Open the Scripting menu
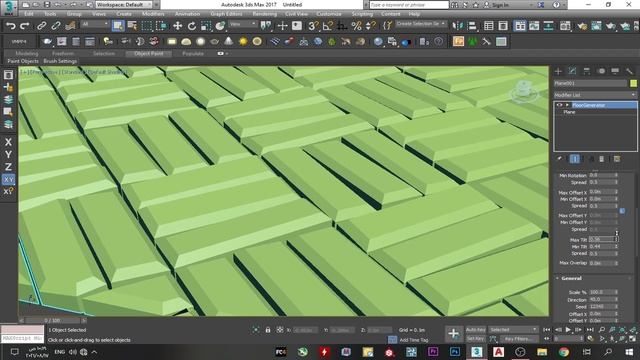Image resolution: width=640 pixels, height=360 pixels. [x=362, y=14]
